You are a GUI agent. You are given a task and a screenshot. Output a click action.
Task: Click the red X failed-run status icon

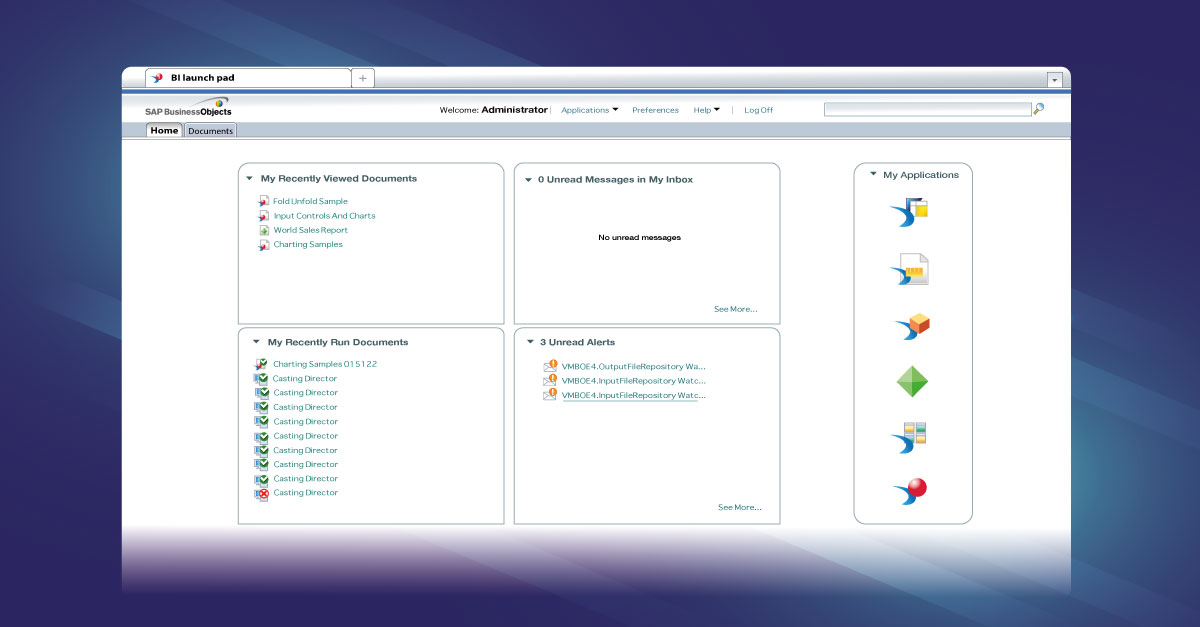(x=261, y=493)
